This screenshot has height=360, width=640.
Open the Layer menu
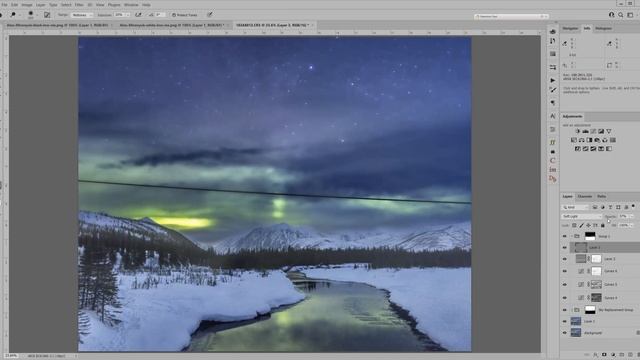click(40, 5)
